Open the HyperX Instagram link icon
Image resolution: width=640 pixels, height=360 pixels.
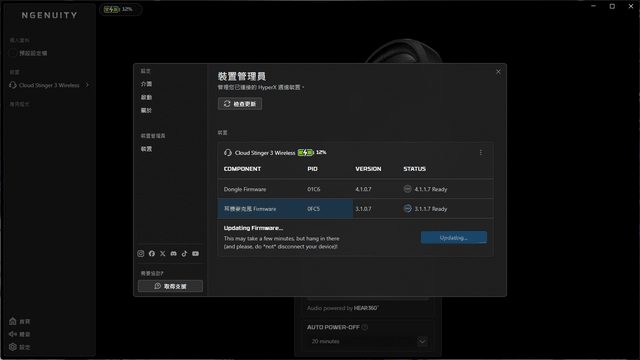click(141, 253)
